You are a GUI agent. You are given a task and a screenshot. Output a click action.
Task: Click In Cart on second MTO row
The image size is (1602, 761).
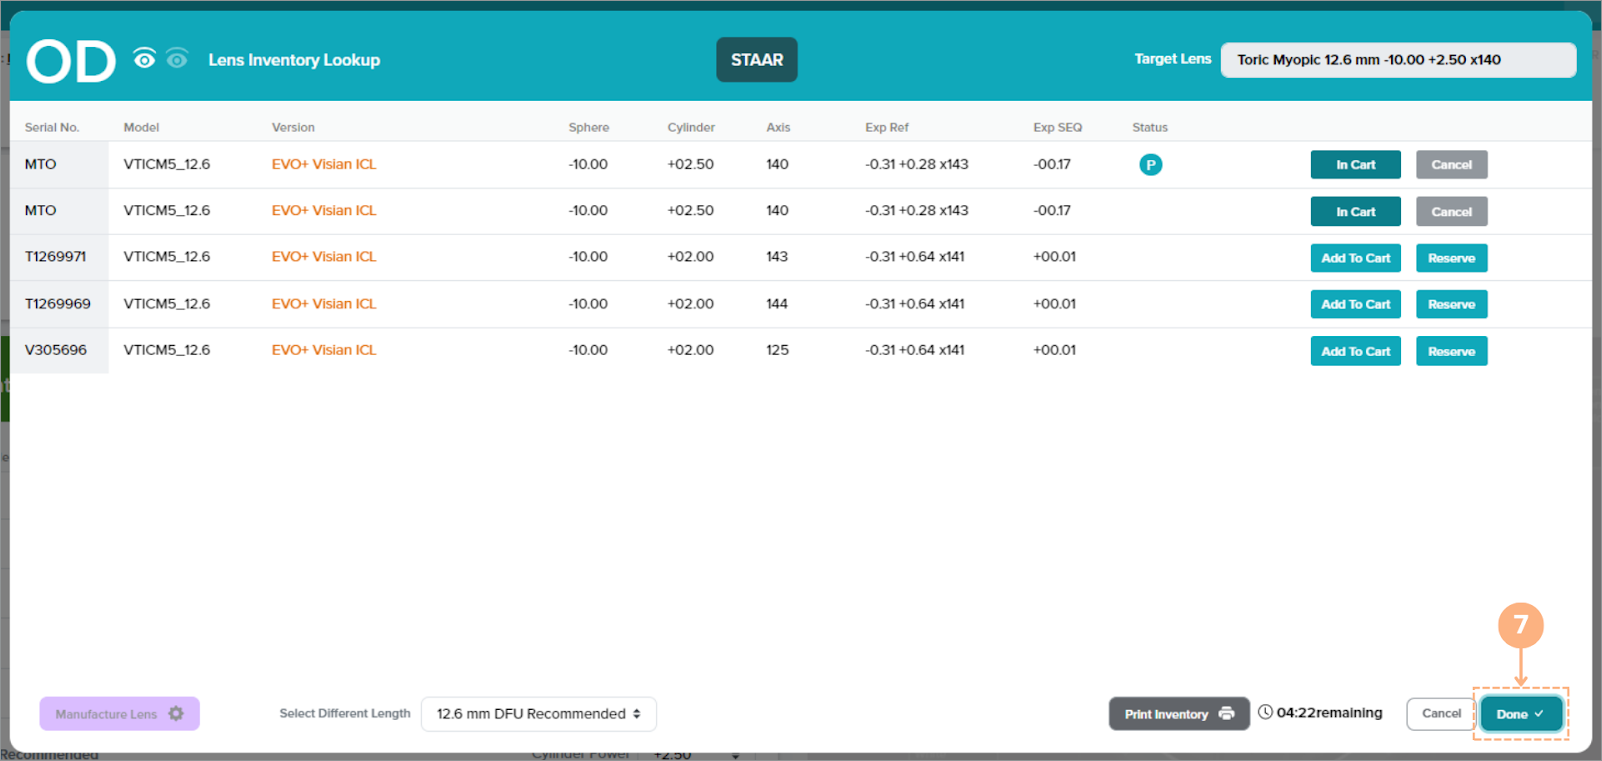[x=1355, y=212]
